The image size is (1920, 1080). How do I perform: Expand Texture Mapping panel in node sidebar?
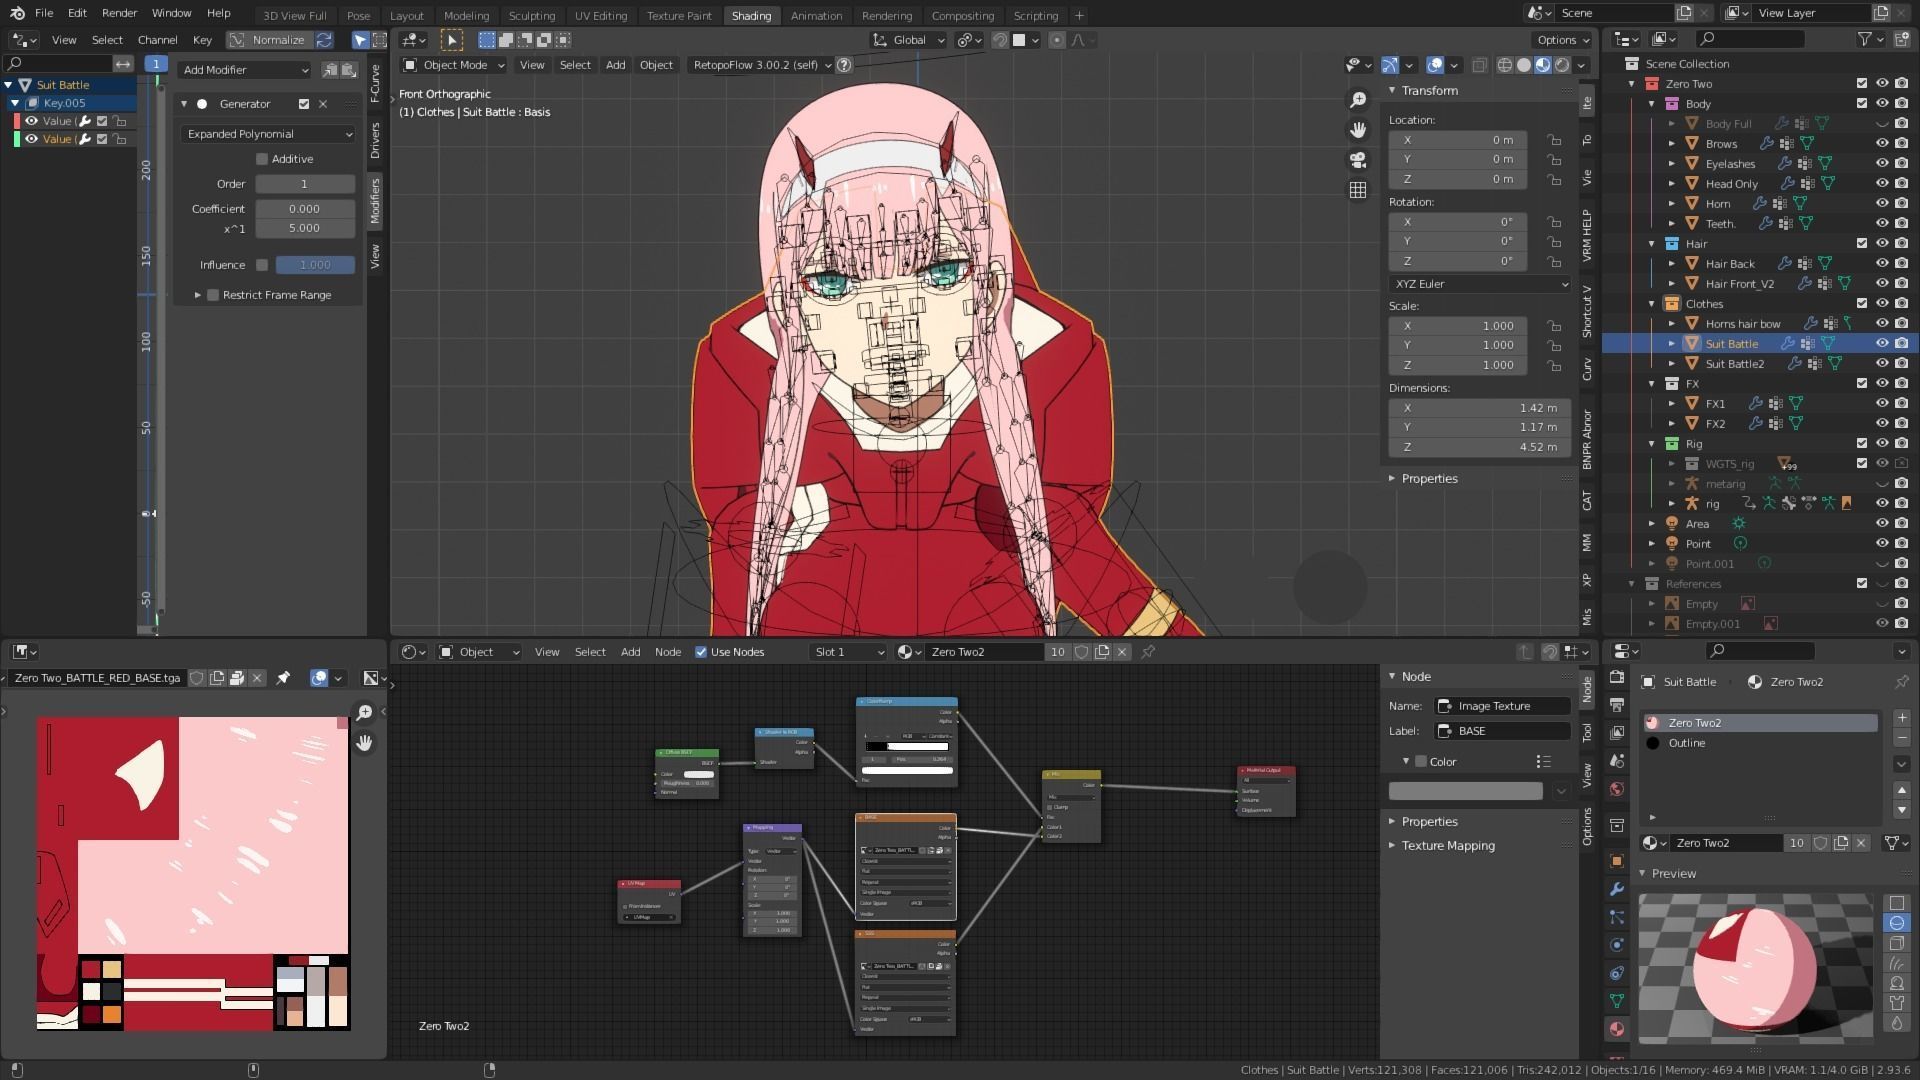tap(1447, 846)
